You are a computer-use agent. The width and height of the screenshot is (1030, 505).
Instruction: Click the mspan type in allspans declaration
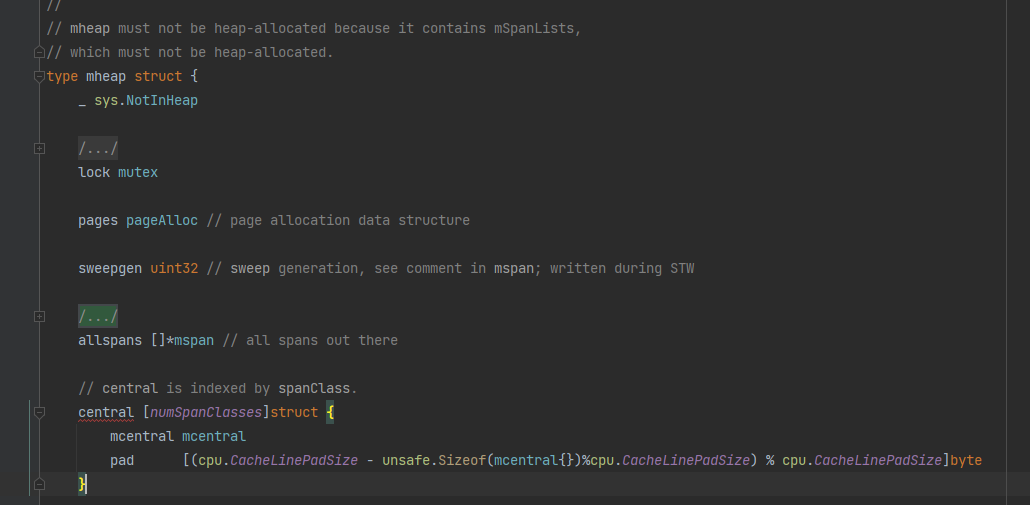pos(194,340)
